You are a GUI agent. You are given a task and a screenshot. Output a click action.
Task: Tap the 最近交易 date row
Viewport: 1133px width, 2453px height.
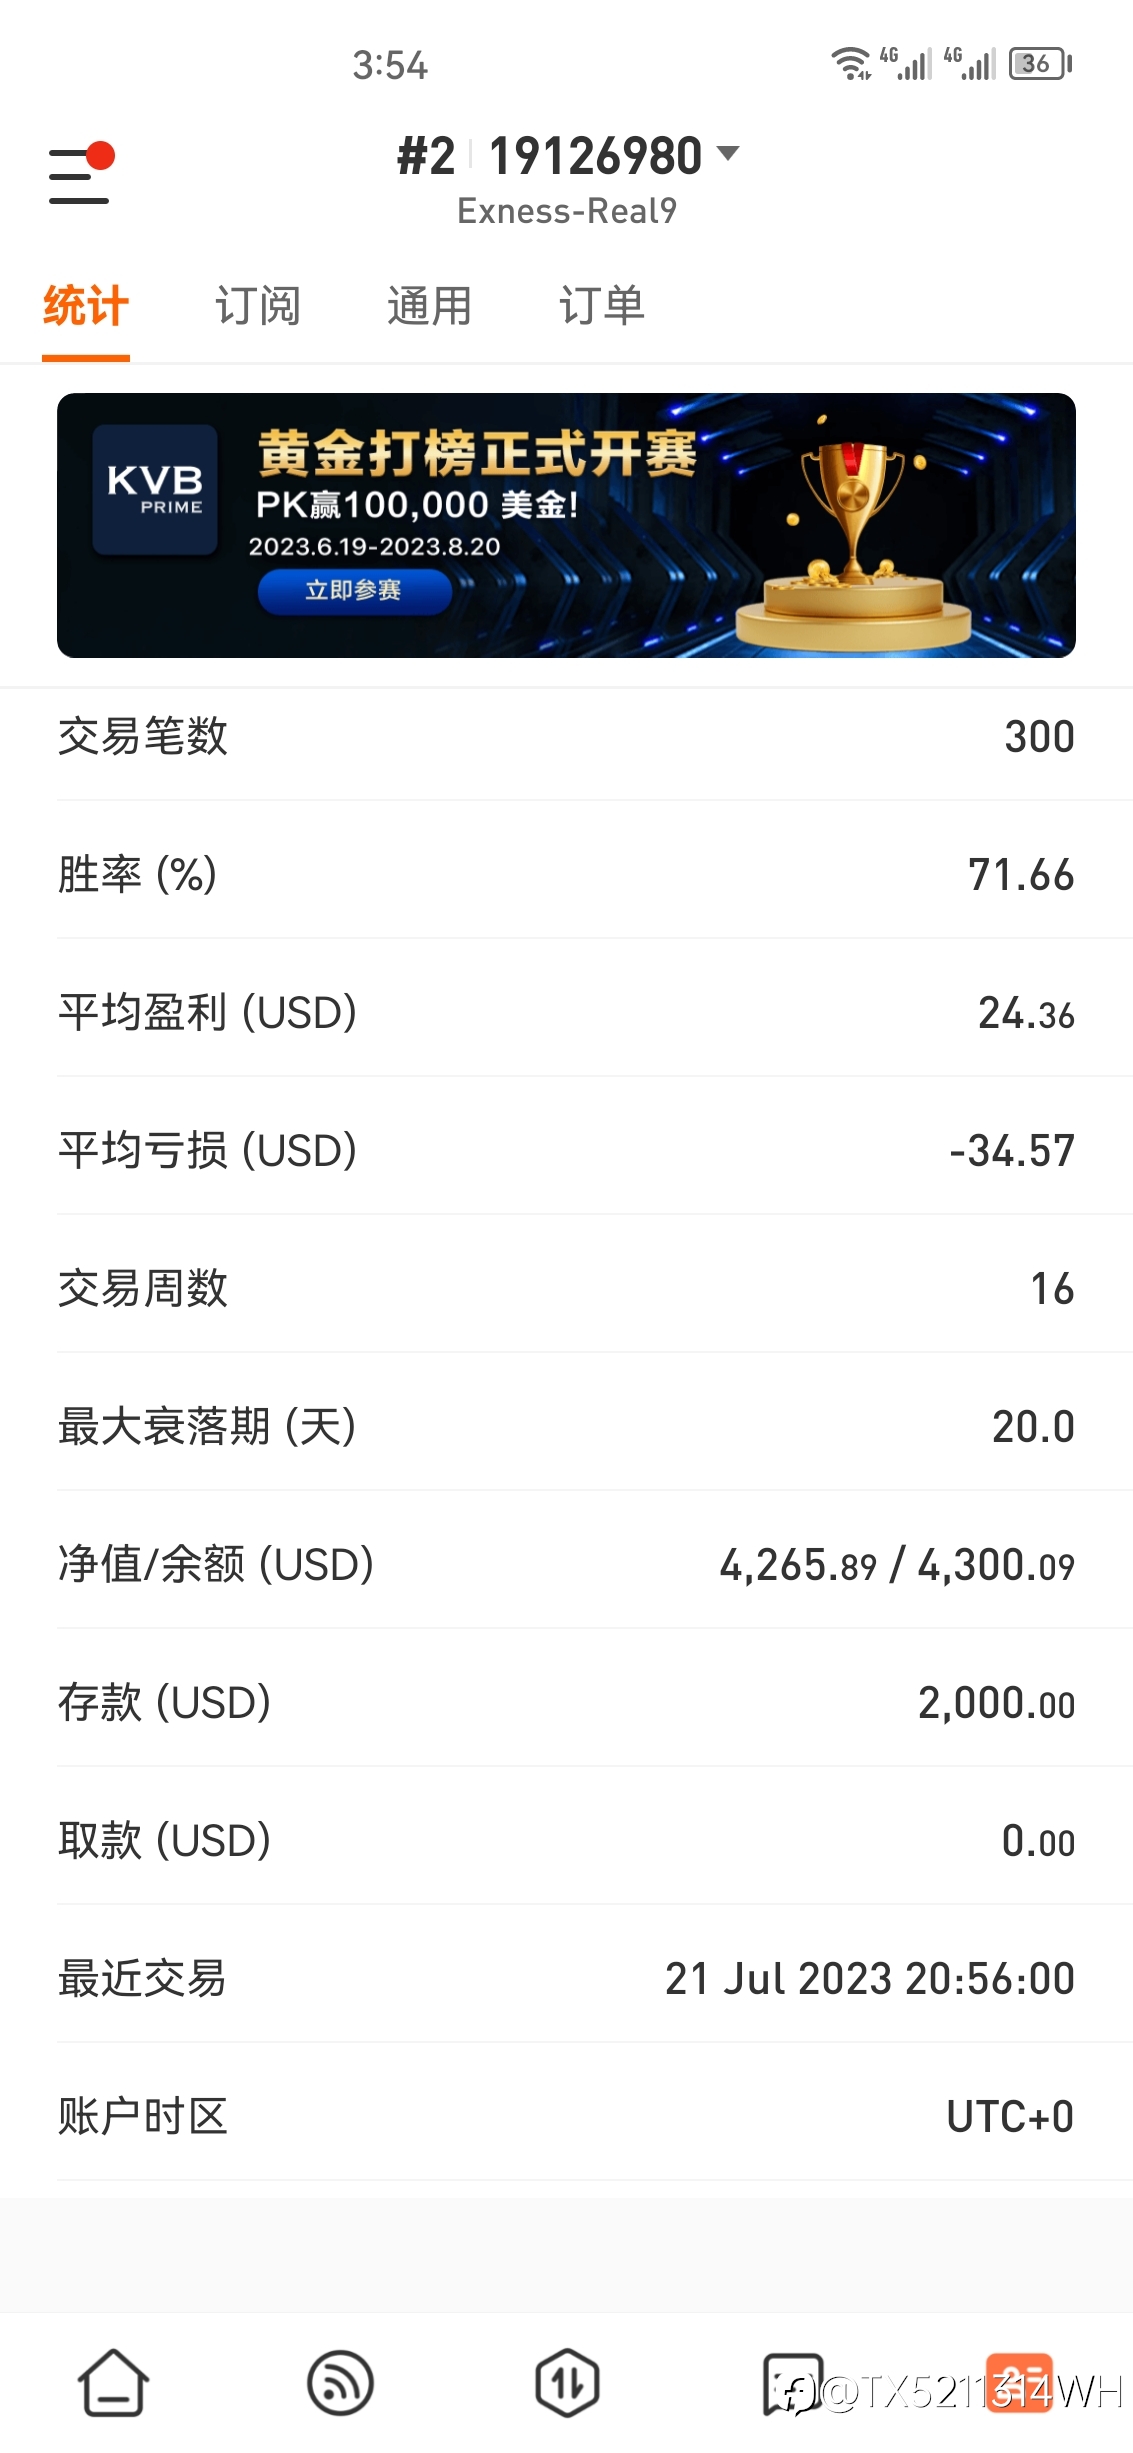[x=566, y=1979]
